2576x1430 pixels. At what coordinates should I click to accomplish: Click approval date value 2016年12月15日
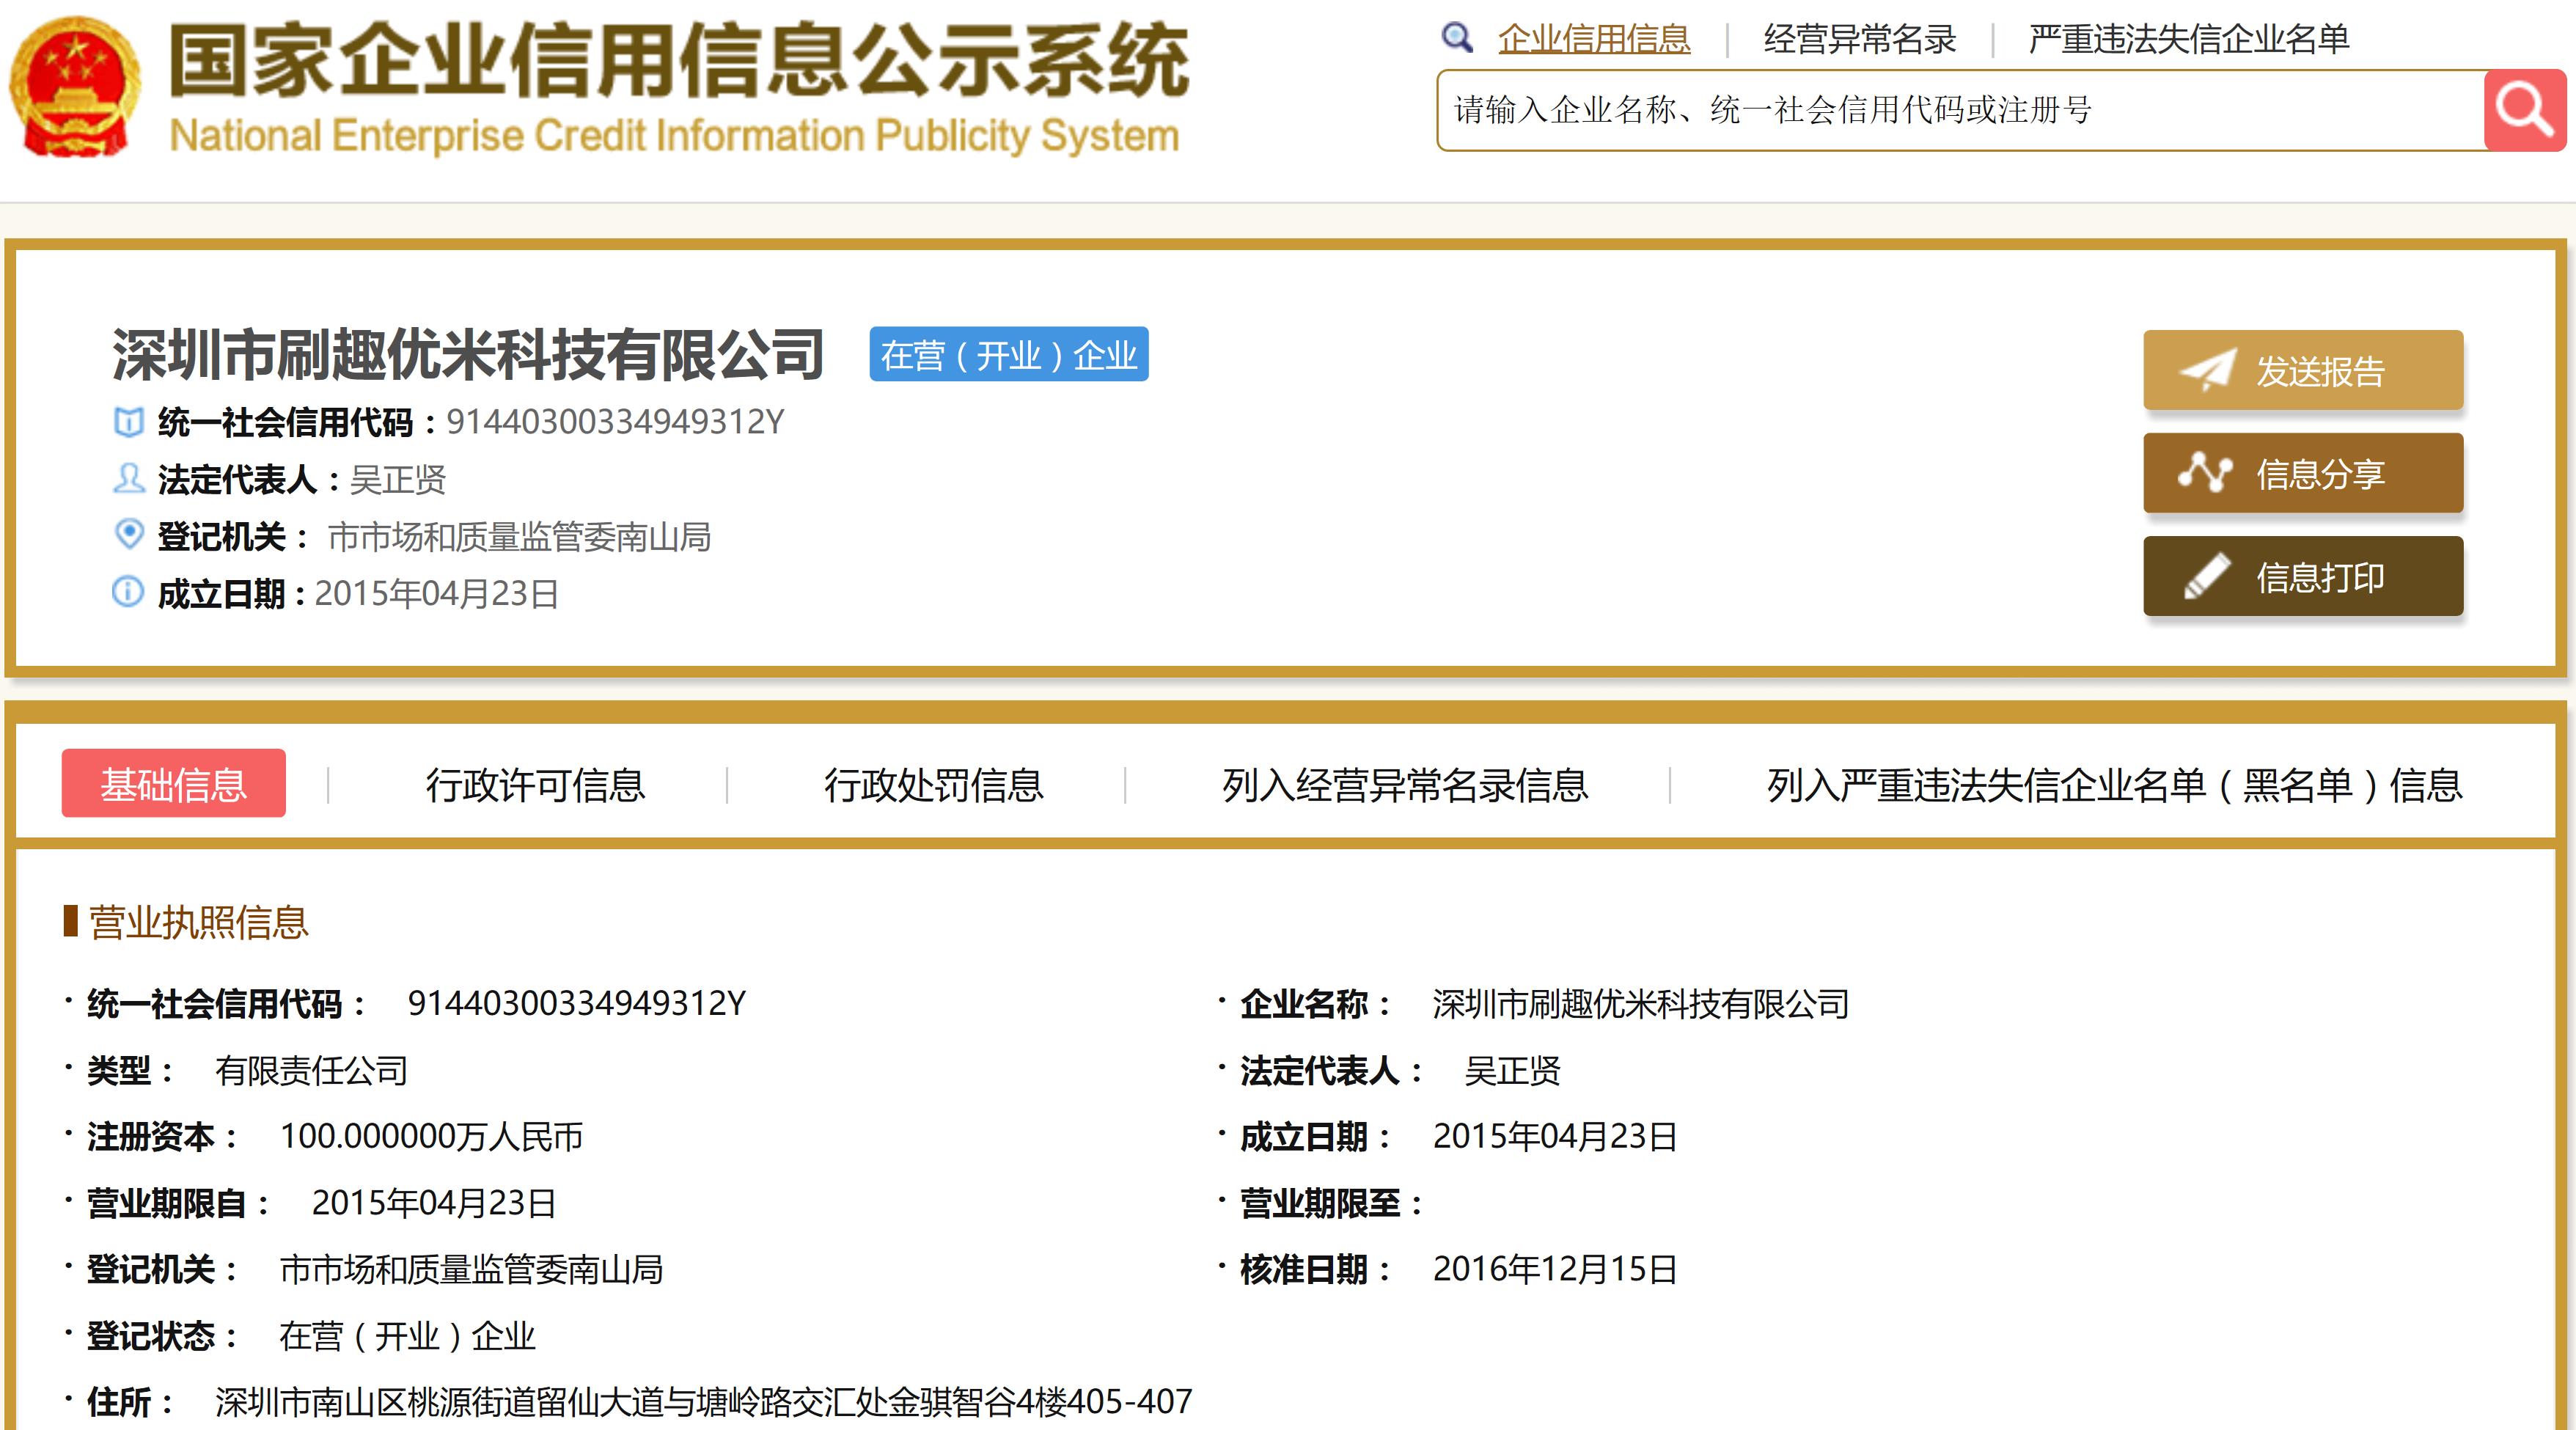point(1555,1269)
